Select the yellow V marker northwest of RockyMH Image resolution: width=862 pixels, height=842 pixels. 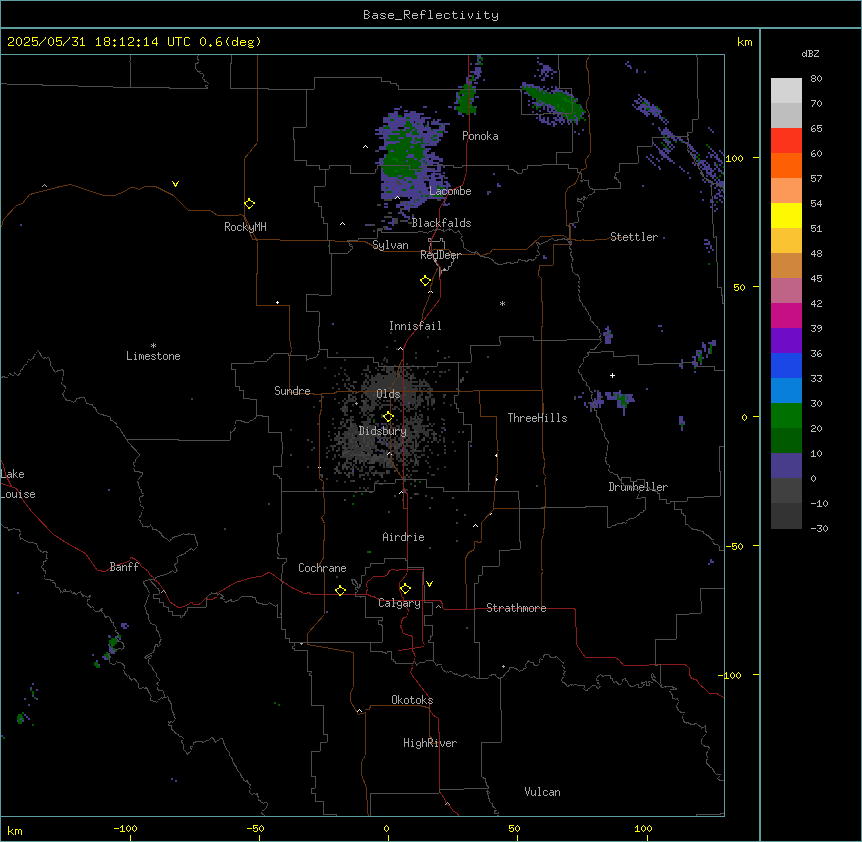175,184
